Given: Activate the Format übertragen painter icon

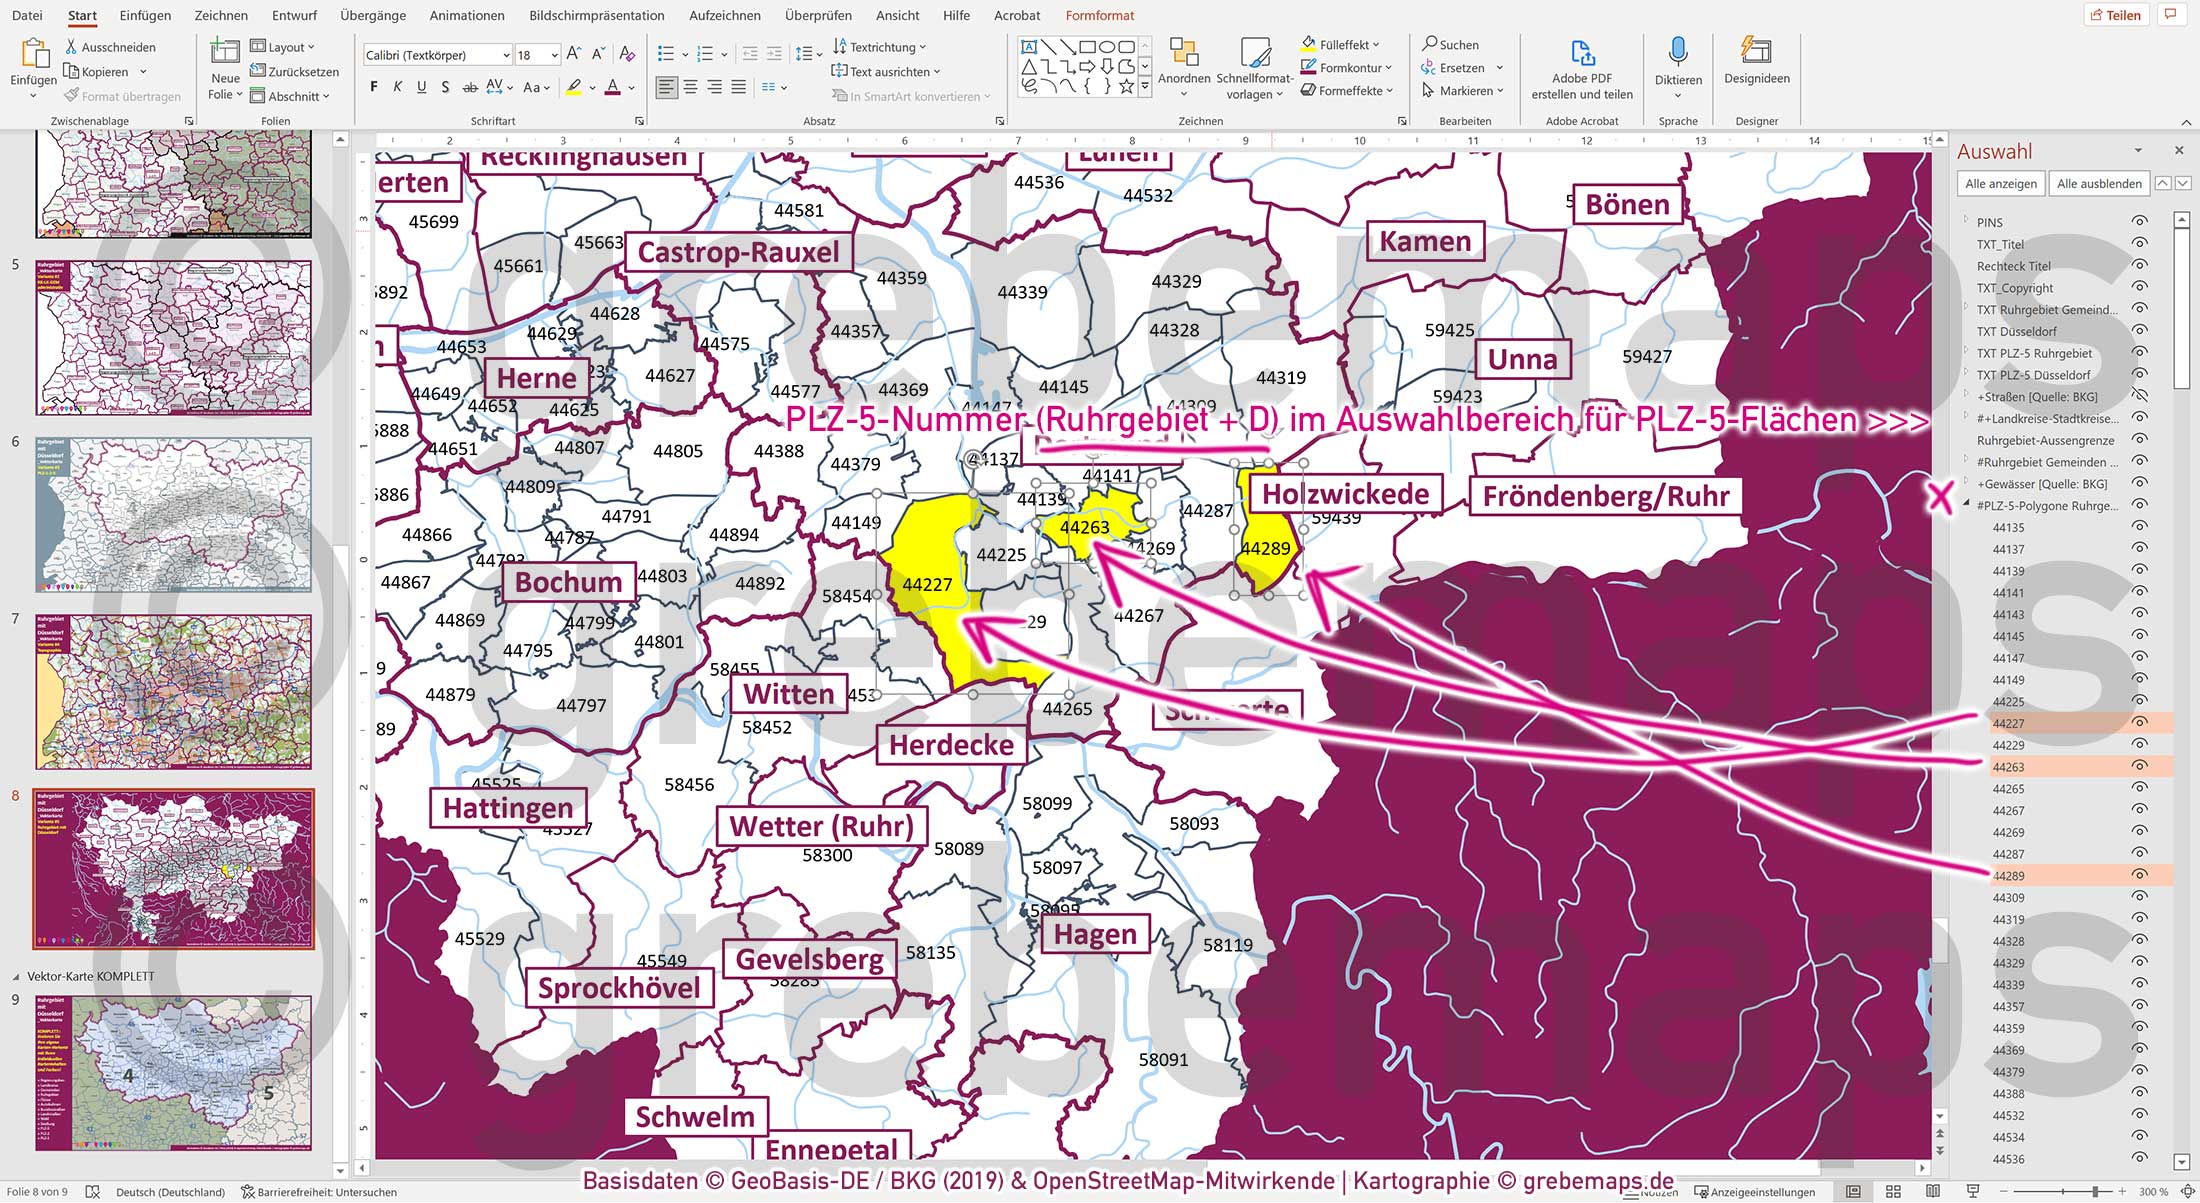Looking at the screenshot, I should [x=71, y=95].
